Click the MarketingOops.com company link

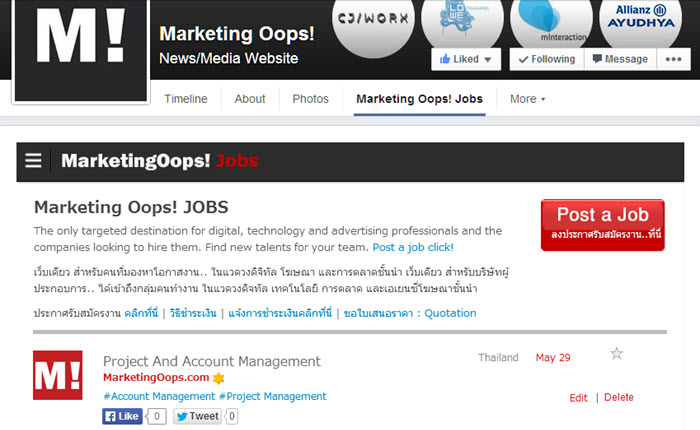pos(156,378)
